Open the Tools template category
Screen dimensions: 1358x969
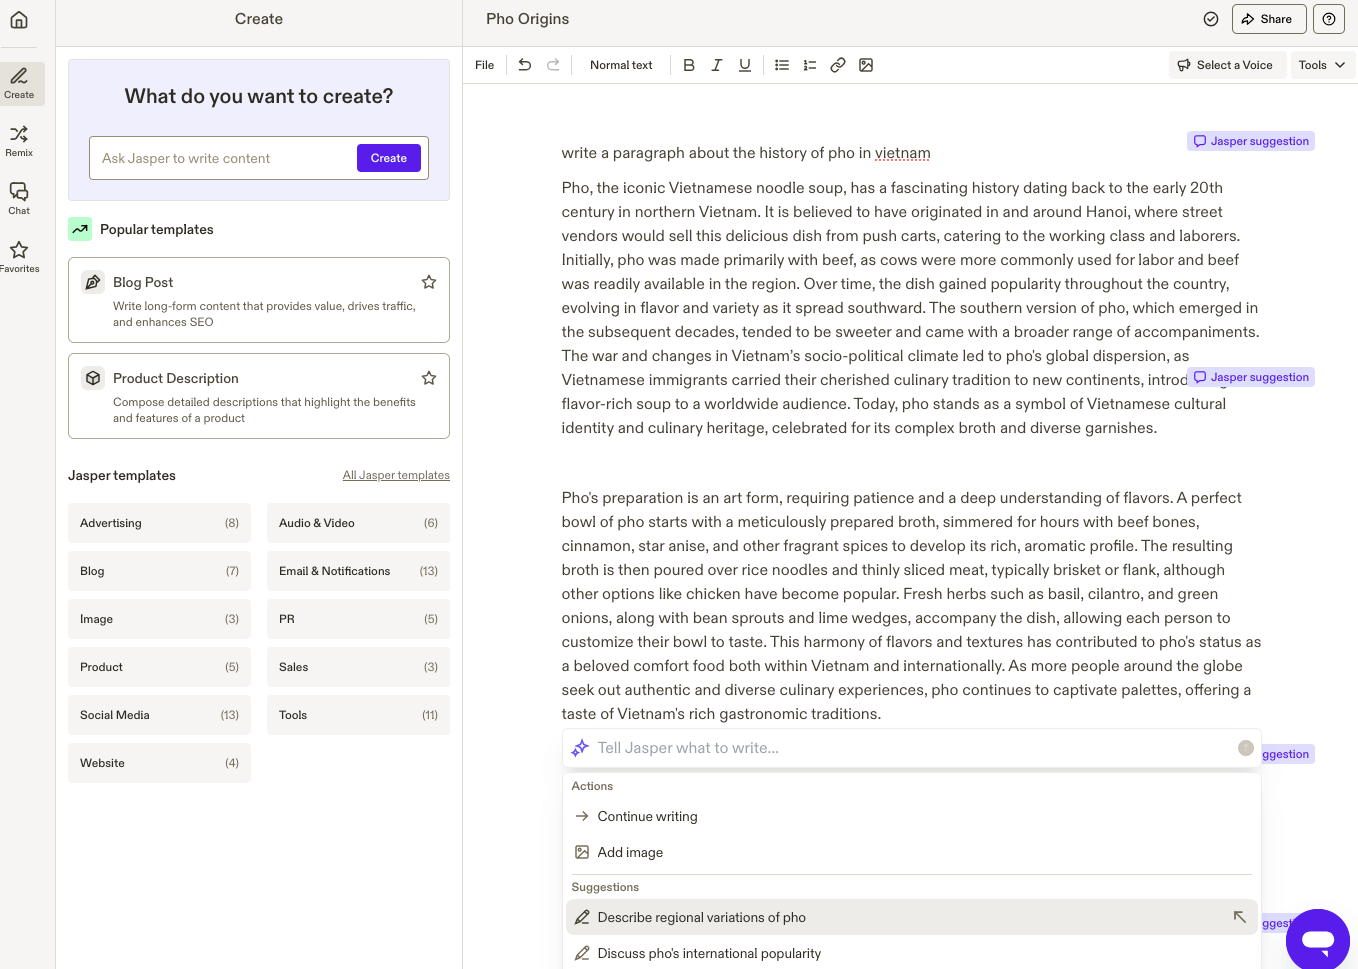pos(359,715)
